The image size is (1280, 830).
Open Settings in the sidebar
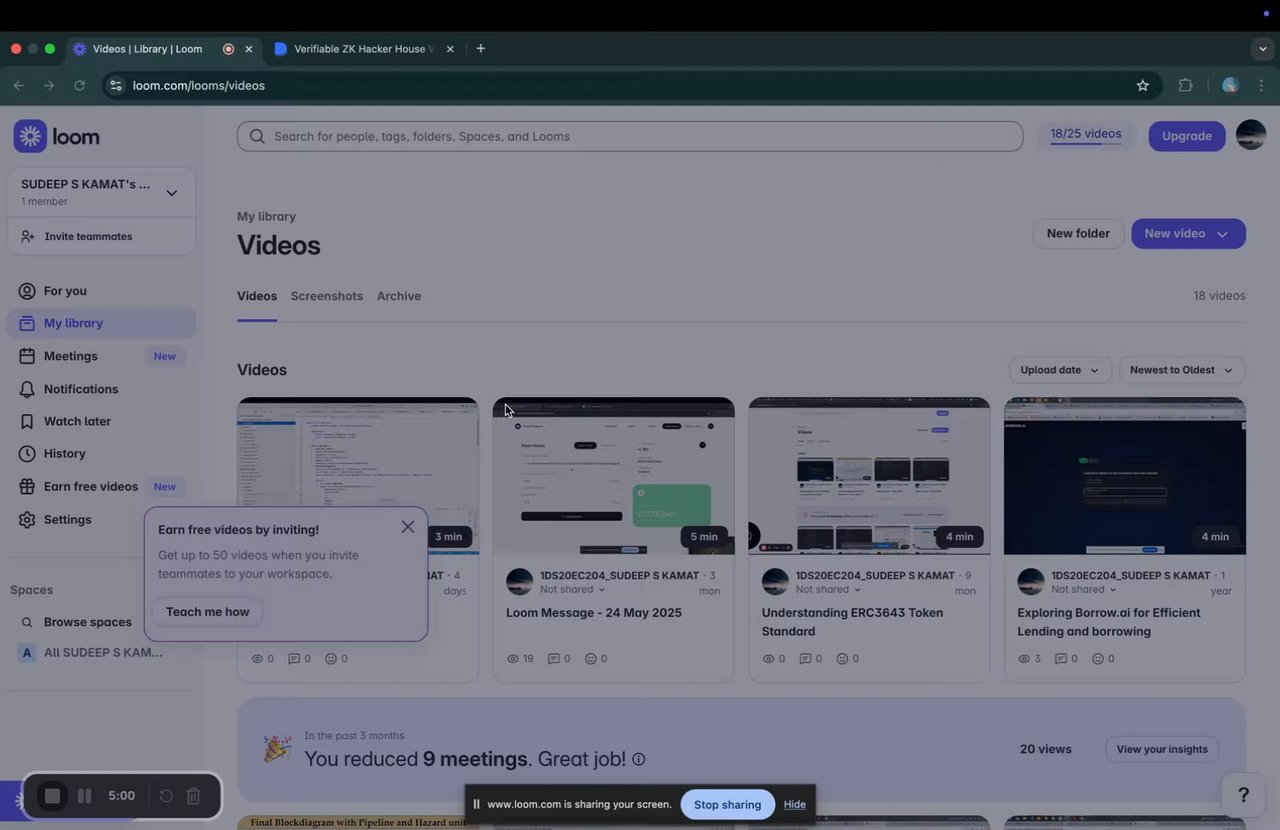click(x=67, y=520)
